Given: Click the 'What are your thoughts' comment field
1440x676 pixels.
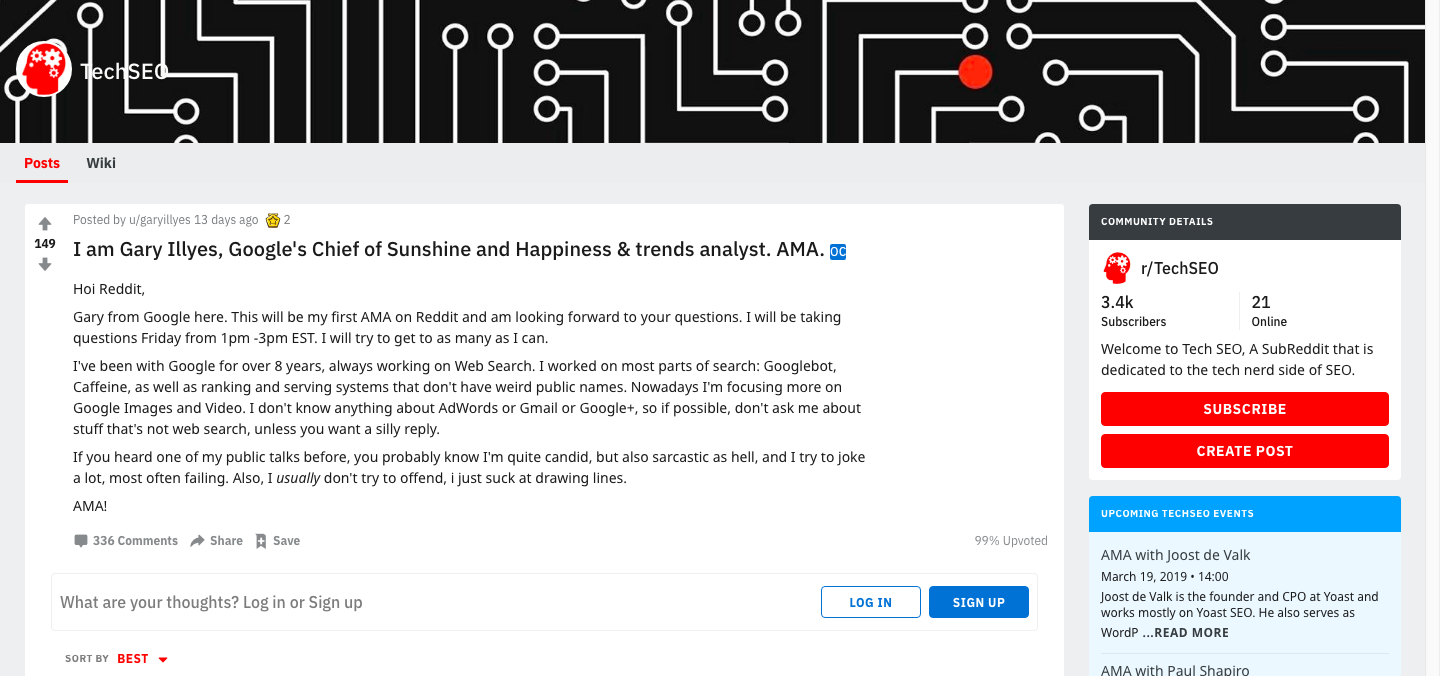Looking at the screenshot, I should (x=400, y=602).
